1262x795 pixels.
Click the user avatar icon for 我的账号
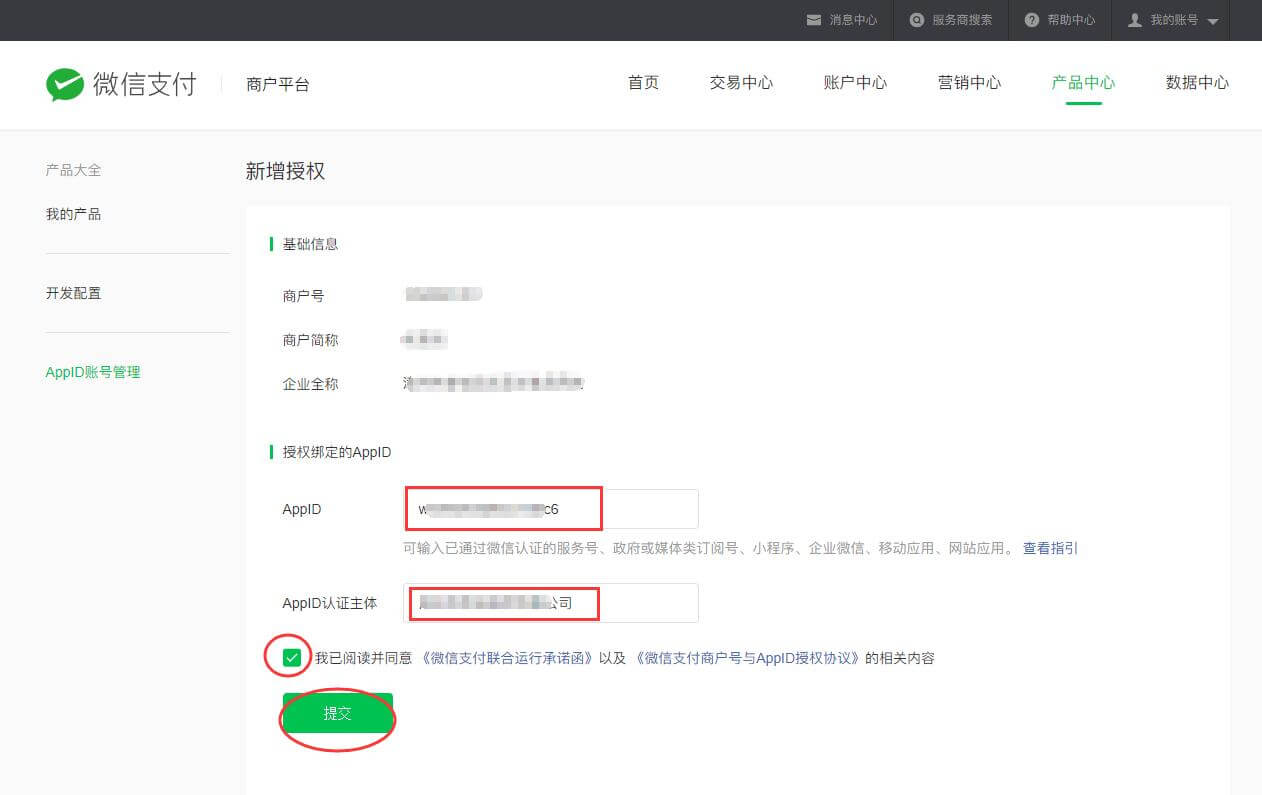[1134, 20]
